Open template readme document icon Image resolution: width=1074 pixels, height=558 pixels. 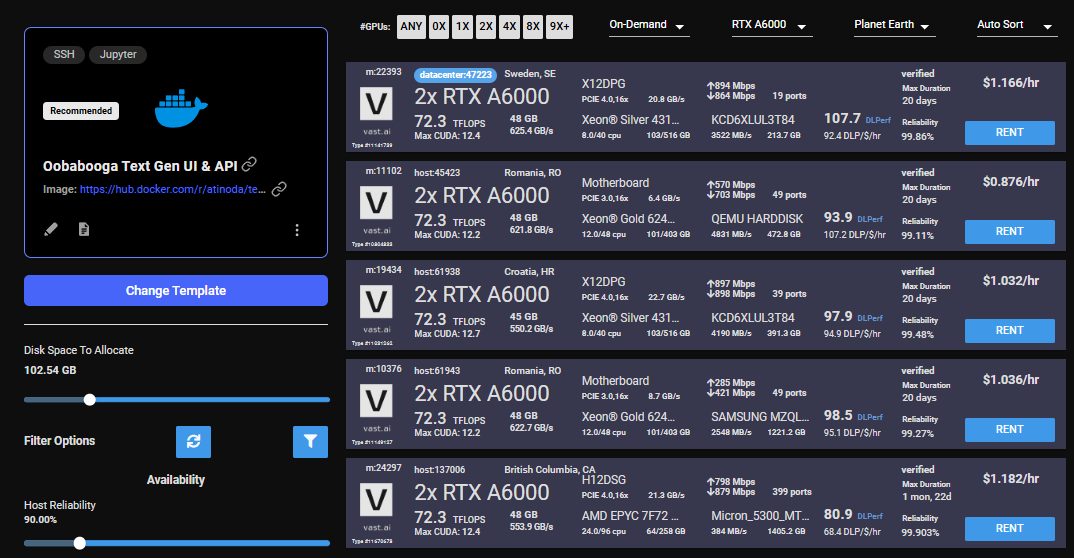point(84,229)
